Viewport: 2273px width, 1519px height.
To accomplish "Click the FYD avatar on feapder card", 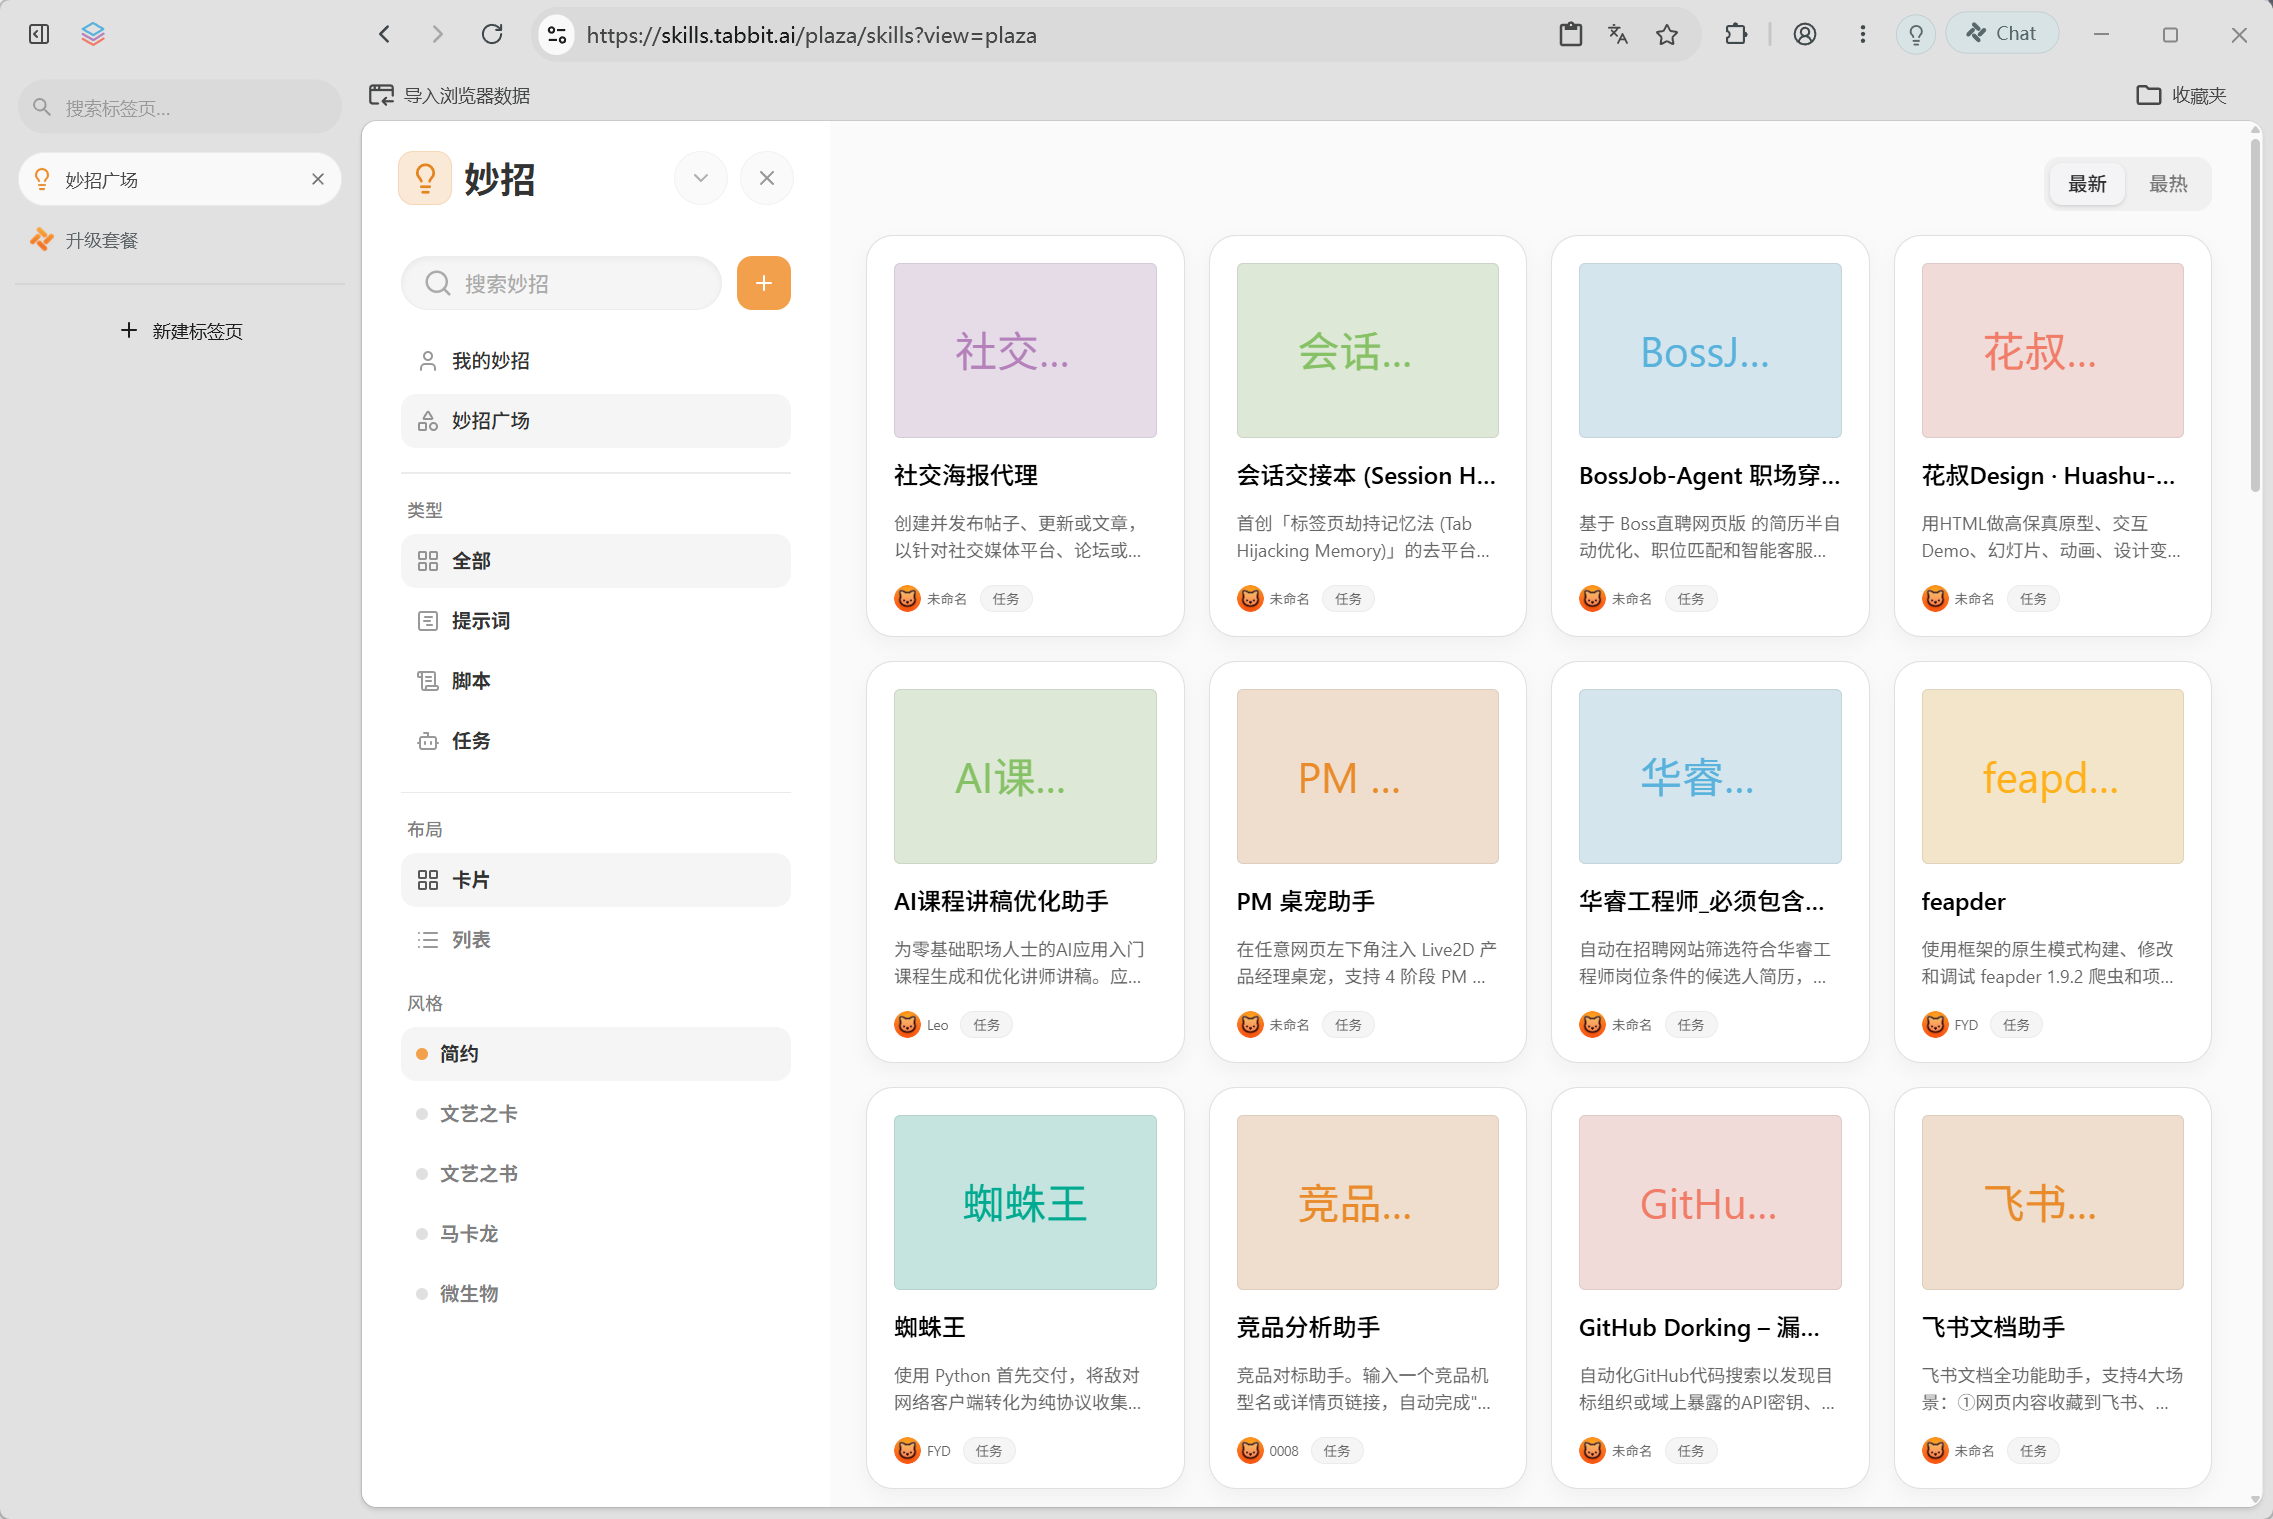I will point(1935,1025).
